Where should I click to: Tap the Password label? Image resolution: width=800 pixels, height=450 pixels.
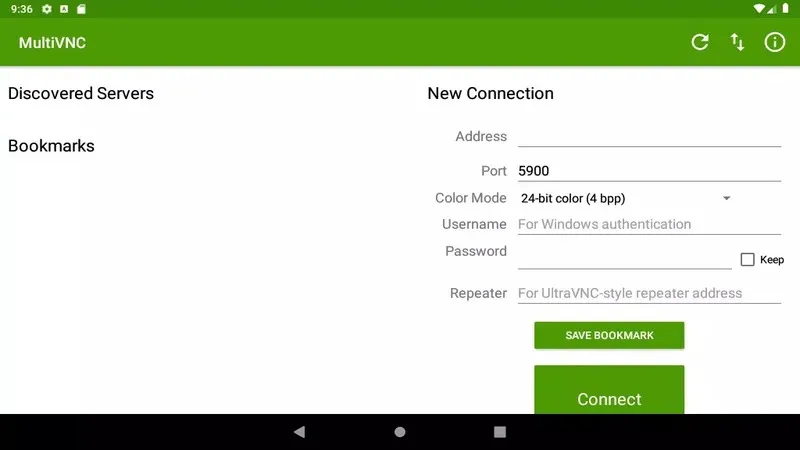point(476,251)
